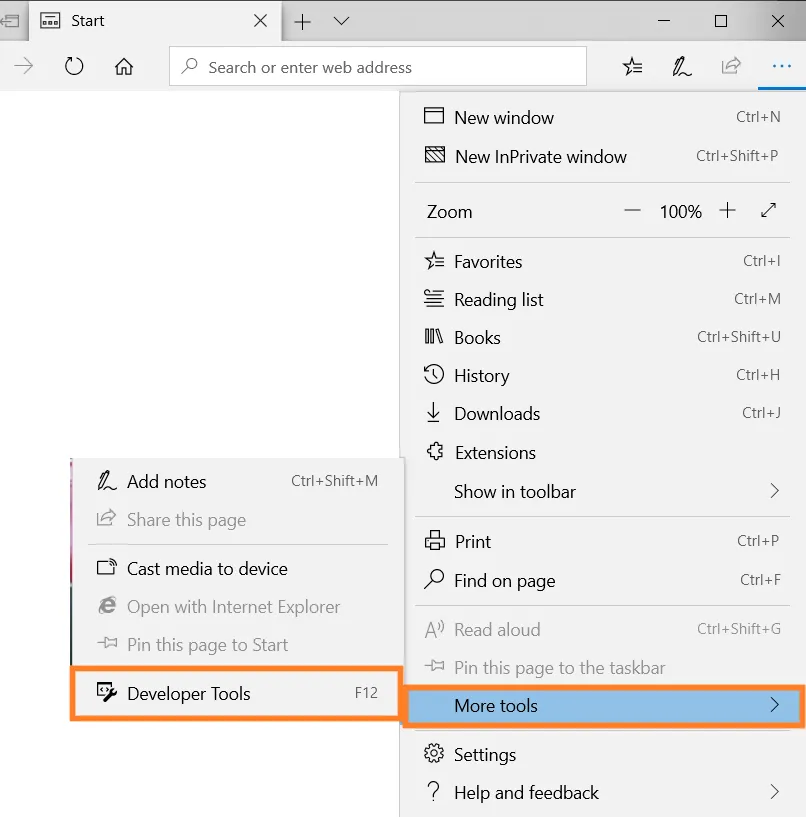Screen dimensions: 806x817
Task: Go to the Home page icon
Action: click(124, 66)
